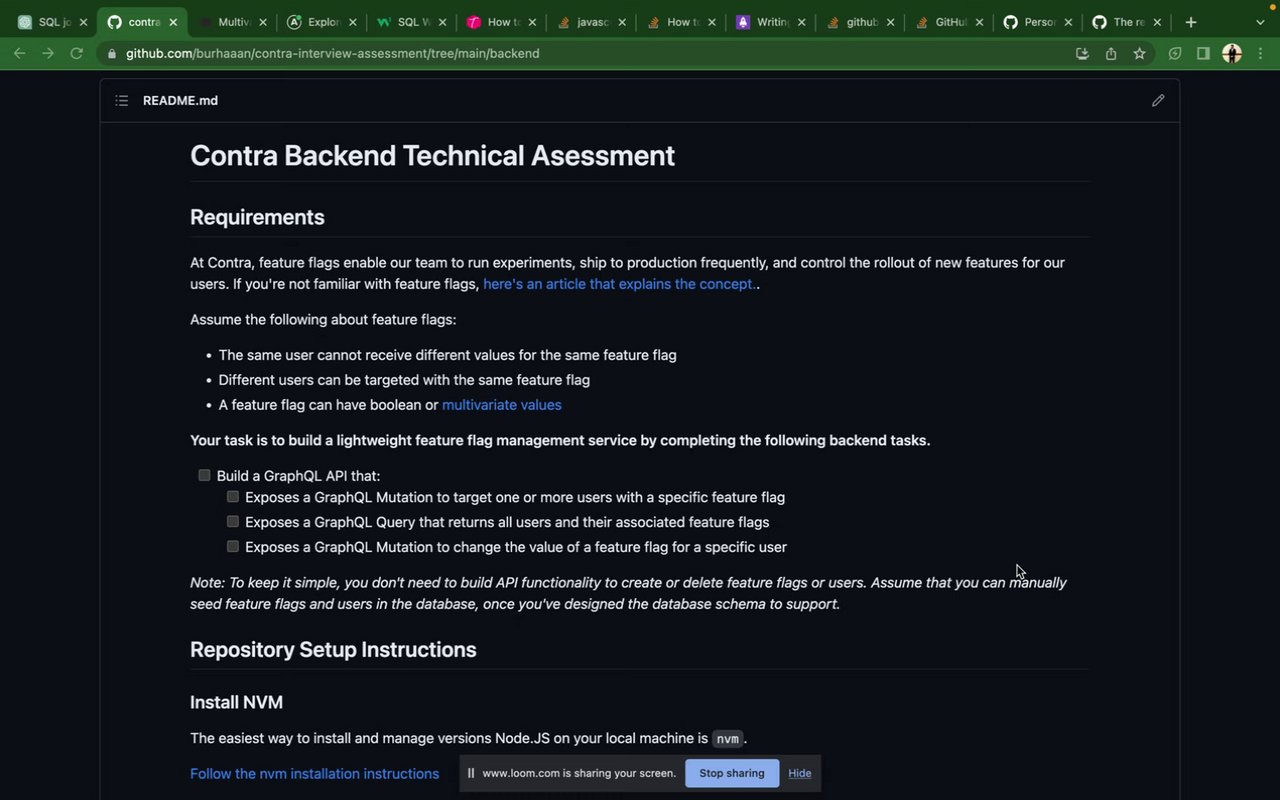The image size is (1280, 800).
Task: Reload the page with the refresh icon
Action: click(76, 54)
